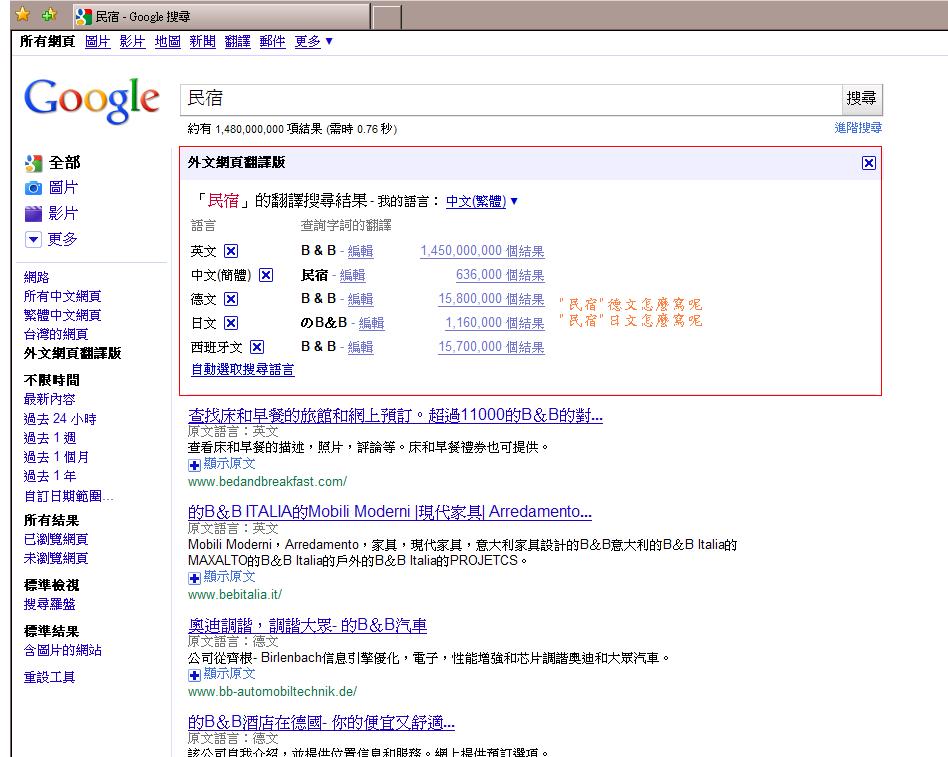Select 全部 text in left sidebar
948x757 pixels.
pyautogui.click(x=65, y=163)
